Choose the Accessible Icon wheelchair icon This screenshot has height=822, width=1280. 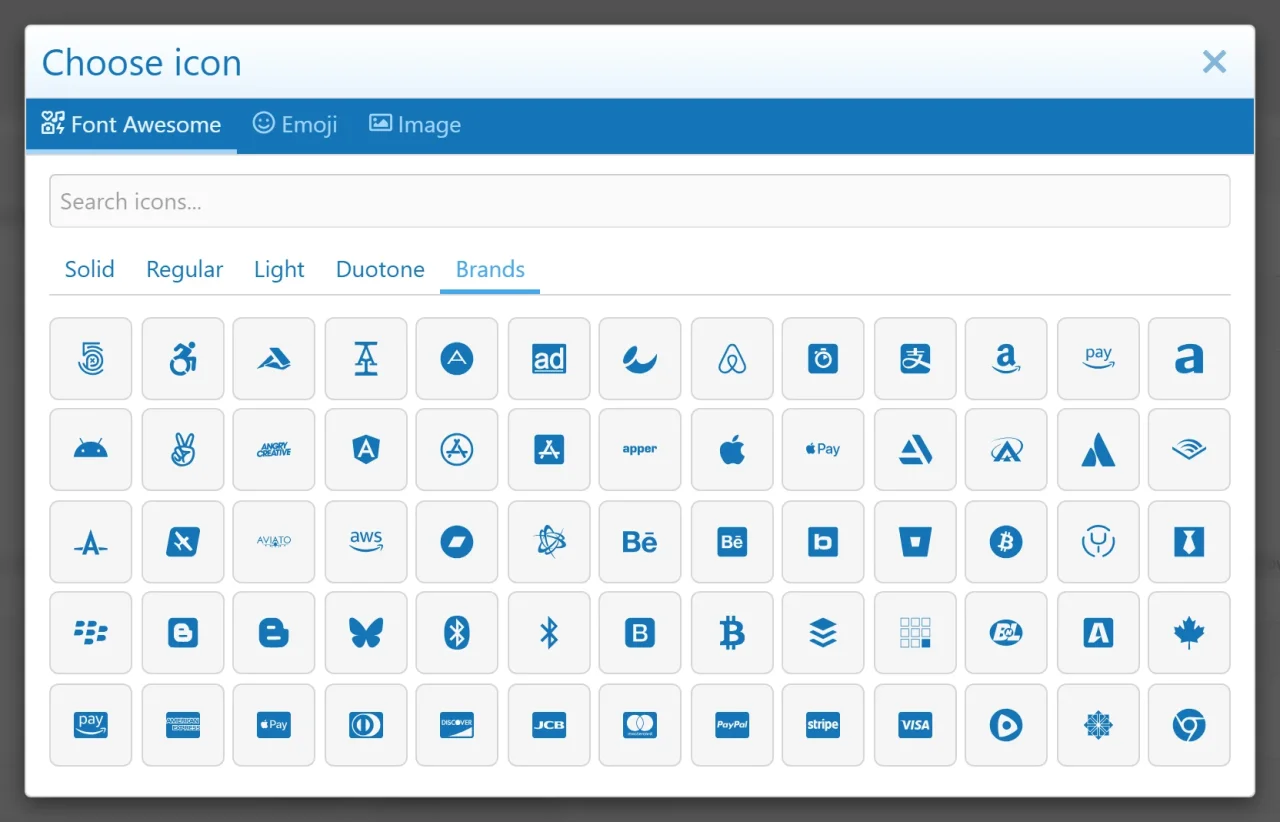[x=182, y=358]
